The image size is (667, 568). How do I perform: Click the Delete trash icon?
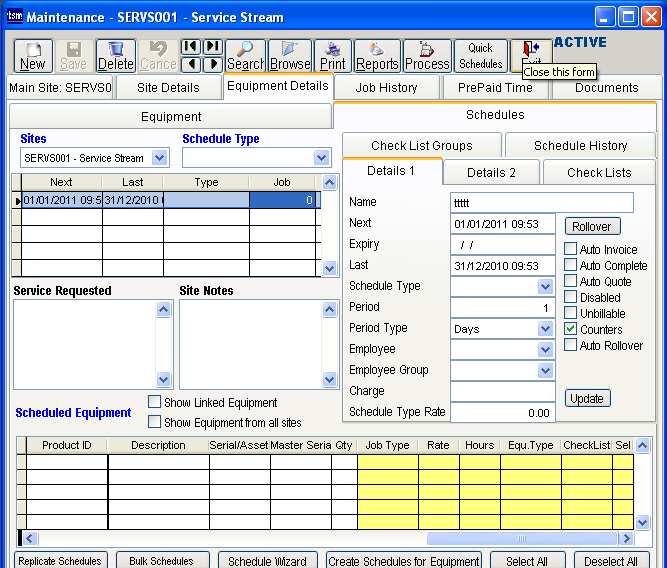(116, 56)
